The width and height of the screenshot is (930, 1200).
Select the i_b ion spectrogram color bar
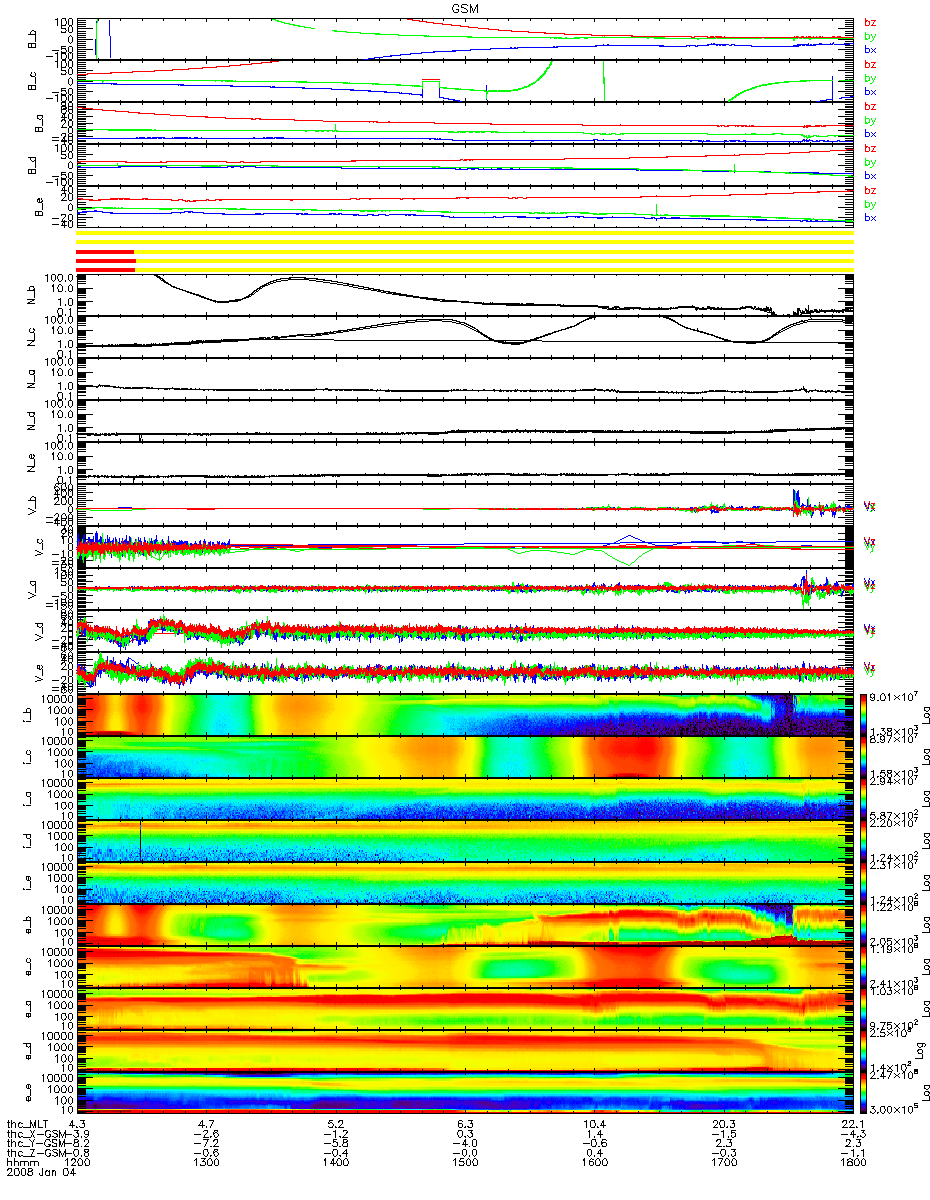tap(865, 714)
